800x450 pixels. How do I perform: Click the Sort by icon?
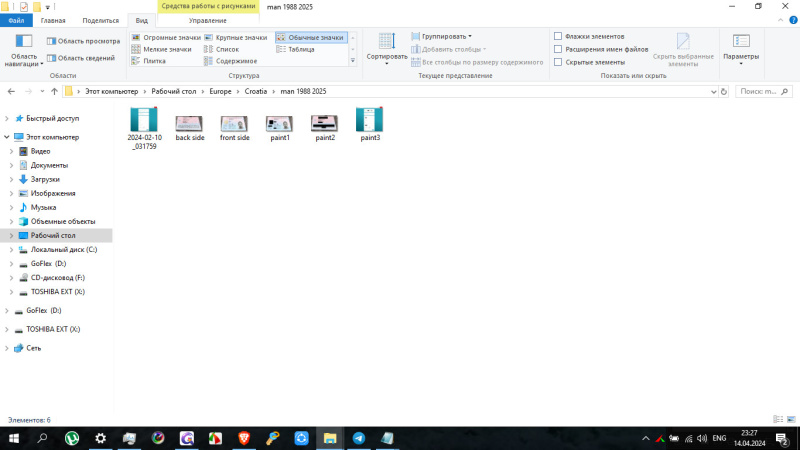pyautogui.click(x=386, y=45)
